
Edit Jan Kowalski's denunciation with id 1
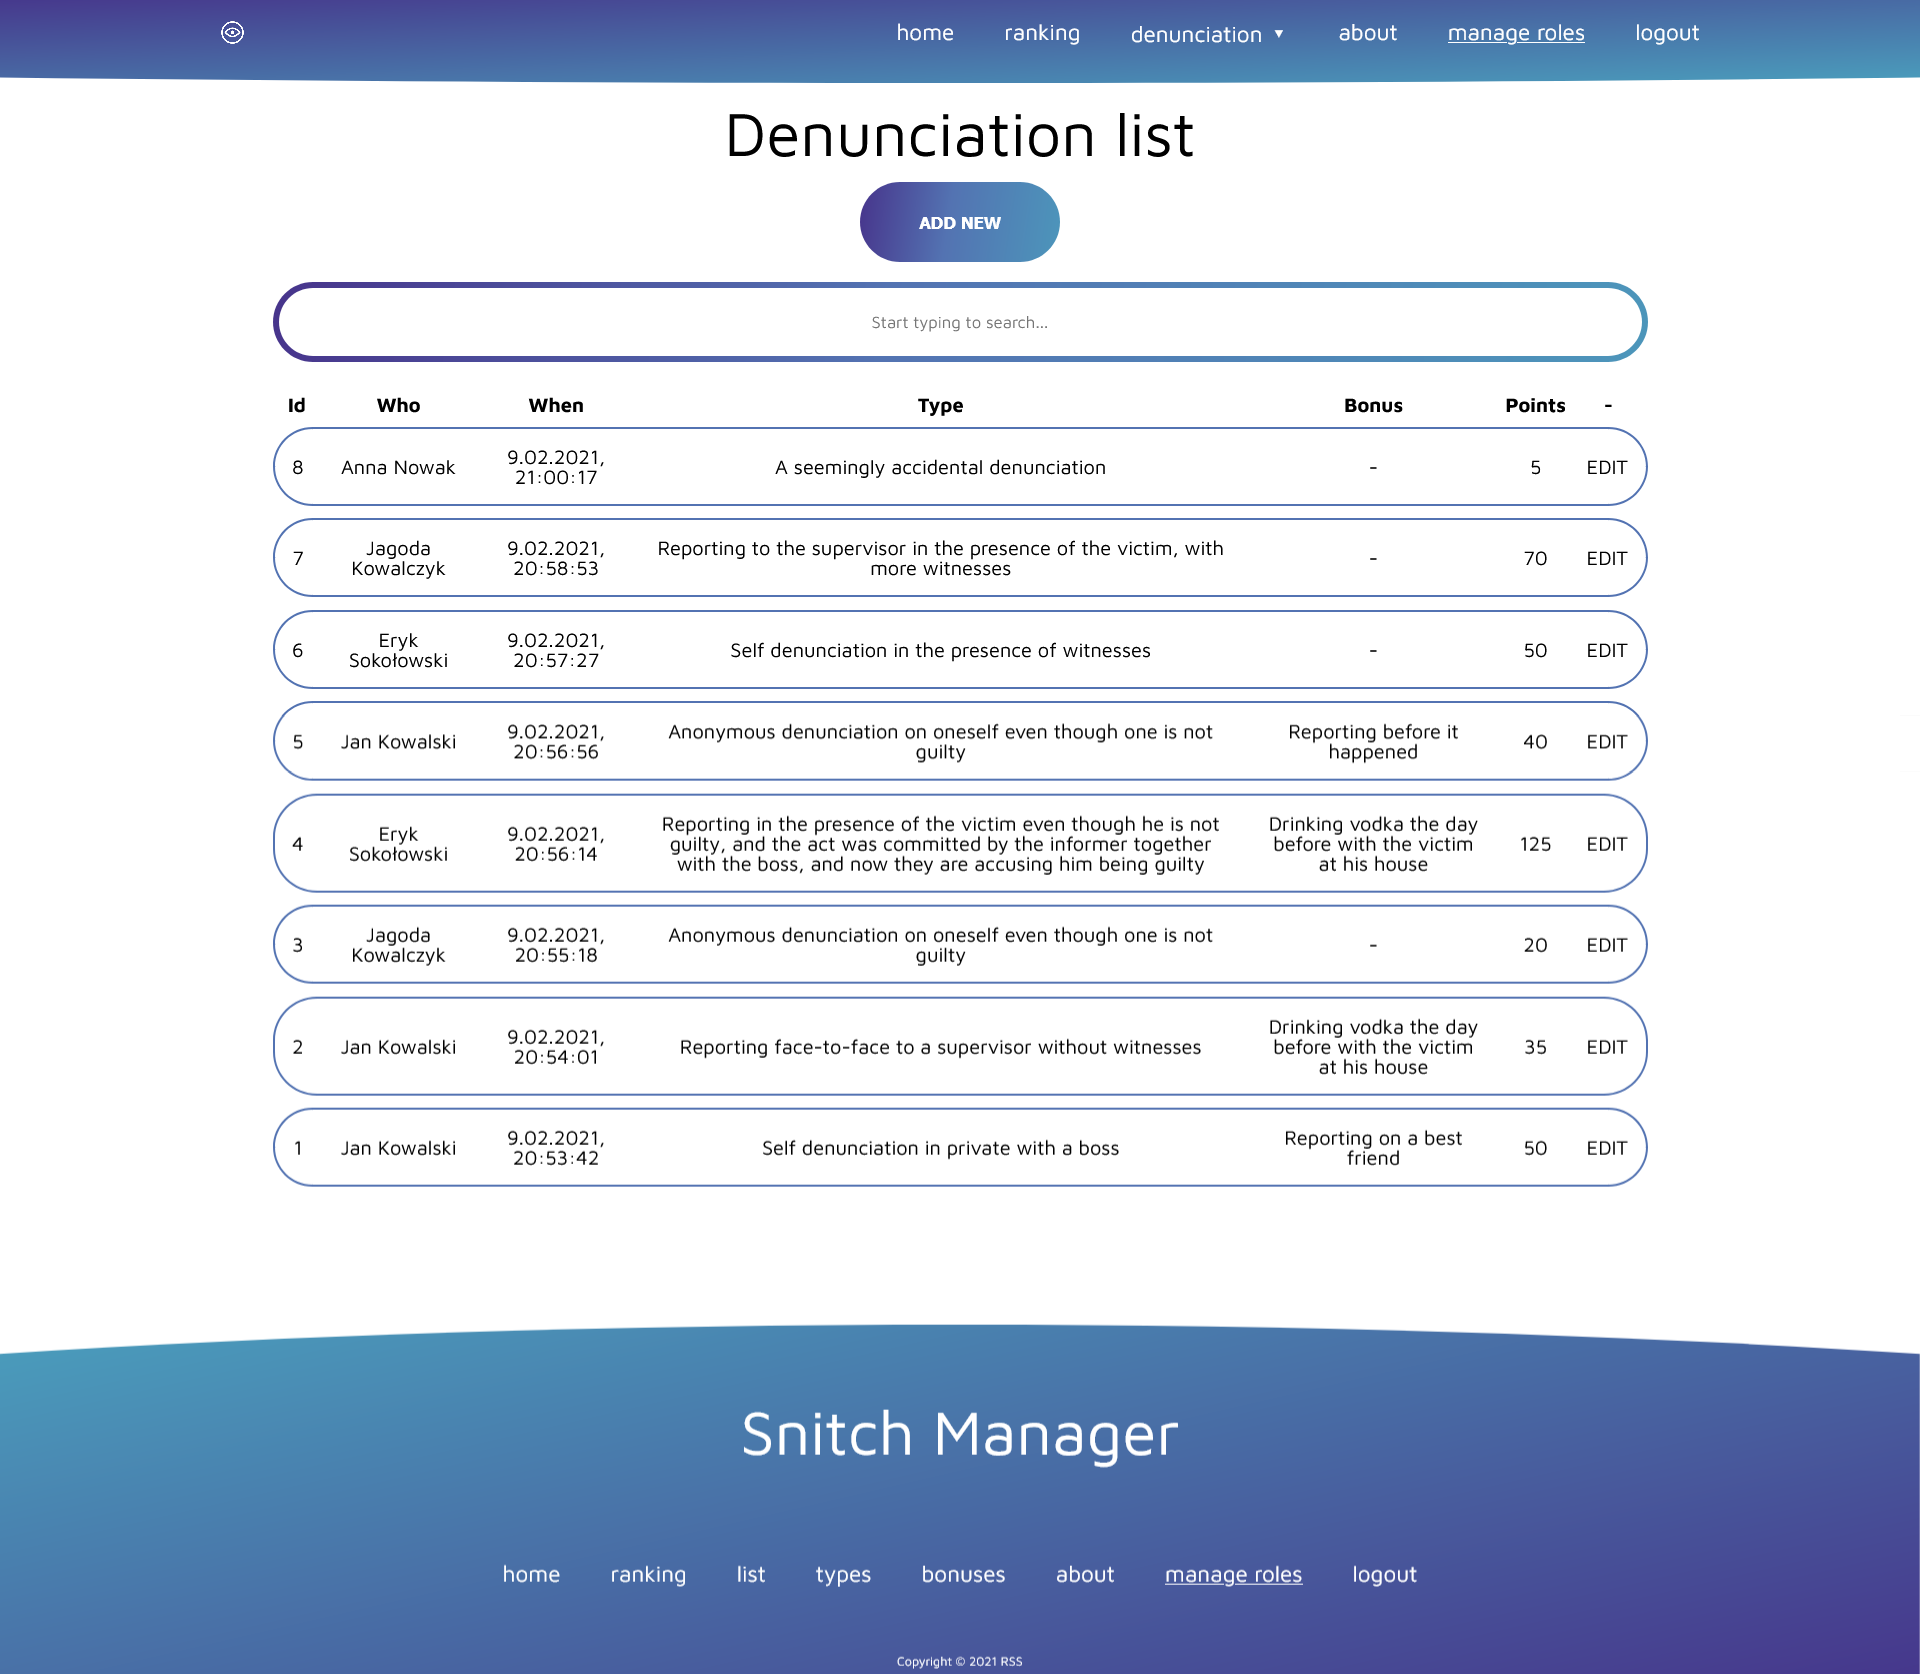1605,1148
